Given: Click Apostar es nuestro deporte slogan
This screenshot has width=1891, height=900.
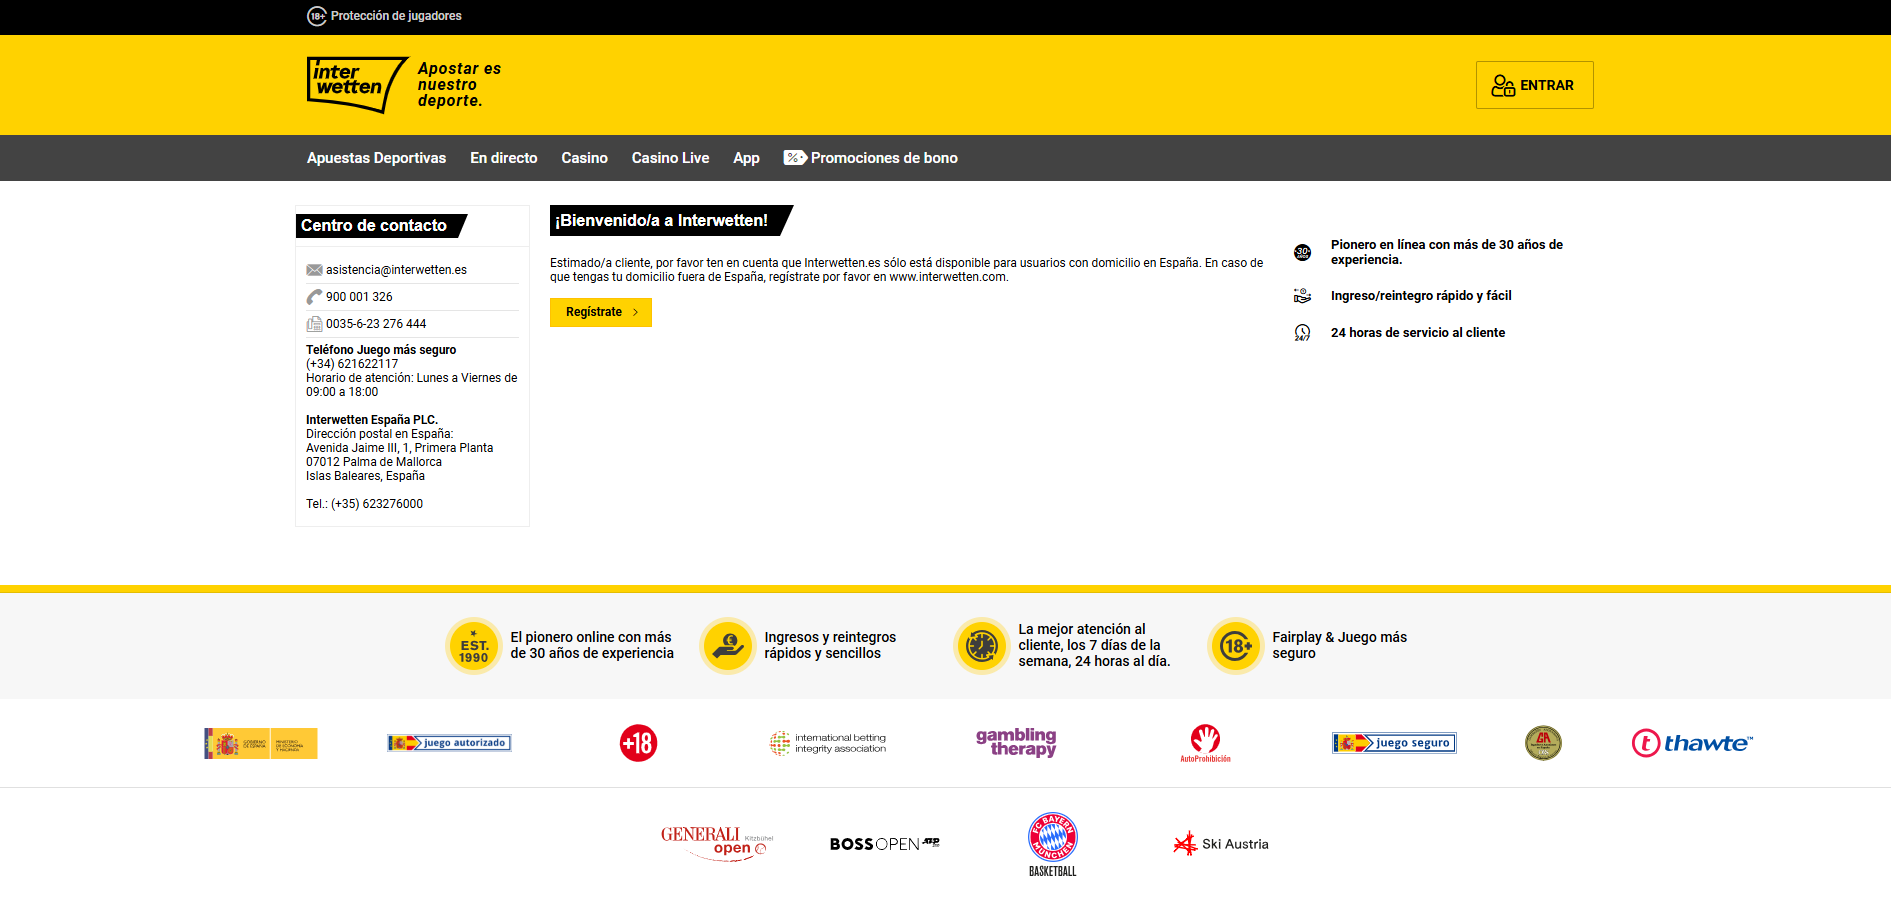Looking at the screenshot, I should (x=459, y=85).
